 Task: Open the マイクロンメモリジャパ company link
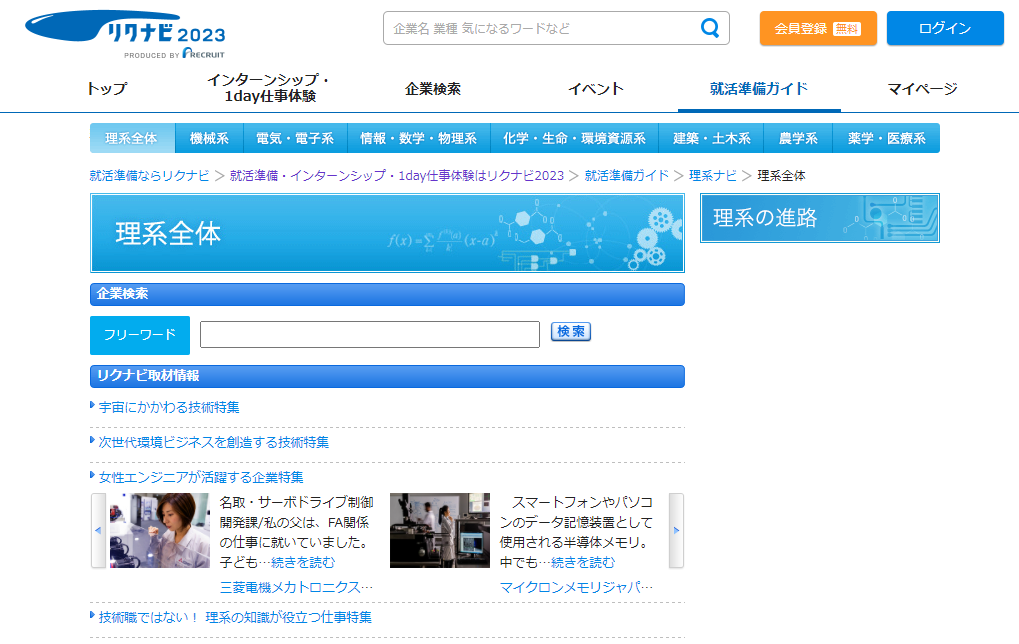pos(576,587)
